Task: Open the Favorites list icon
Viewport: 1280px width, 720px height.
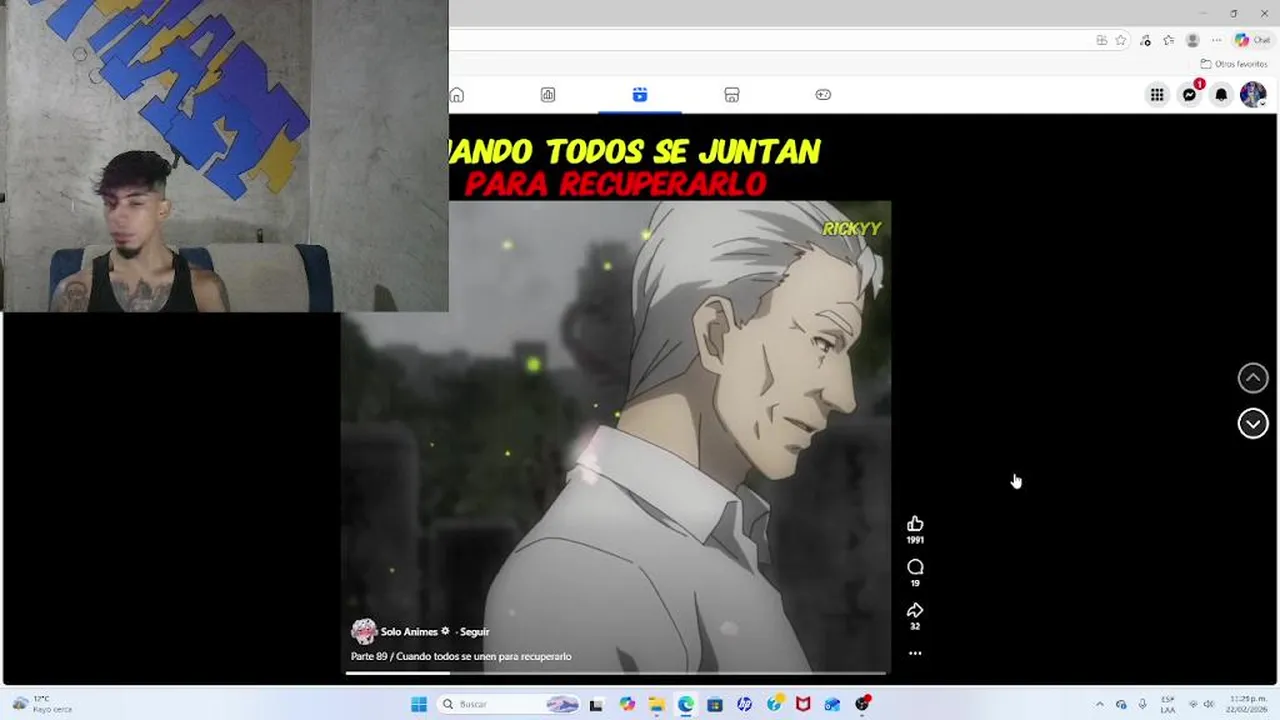Action: (x=1168, y=40)
